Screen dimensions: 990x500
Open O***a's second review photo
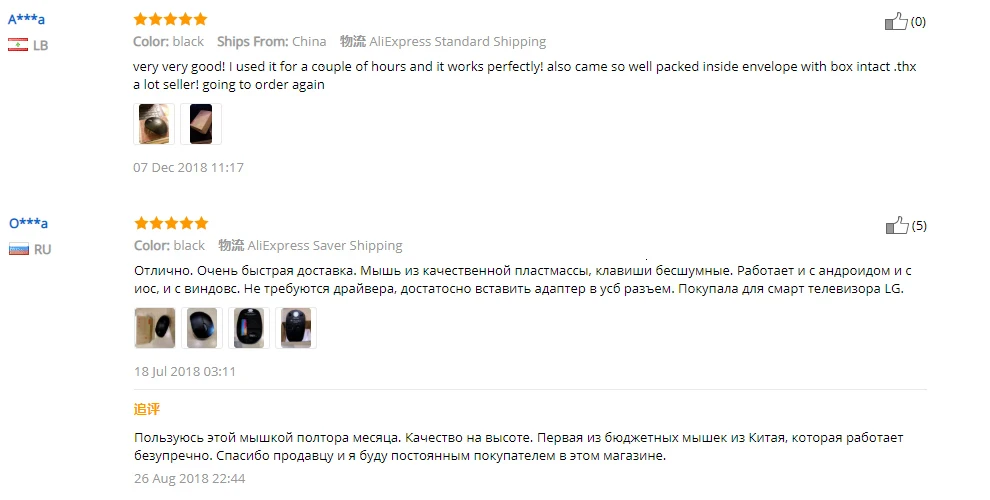pyautogui.click(x=202, y=328)
